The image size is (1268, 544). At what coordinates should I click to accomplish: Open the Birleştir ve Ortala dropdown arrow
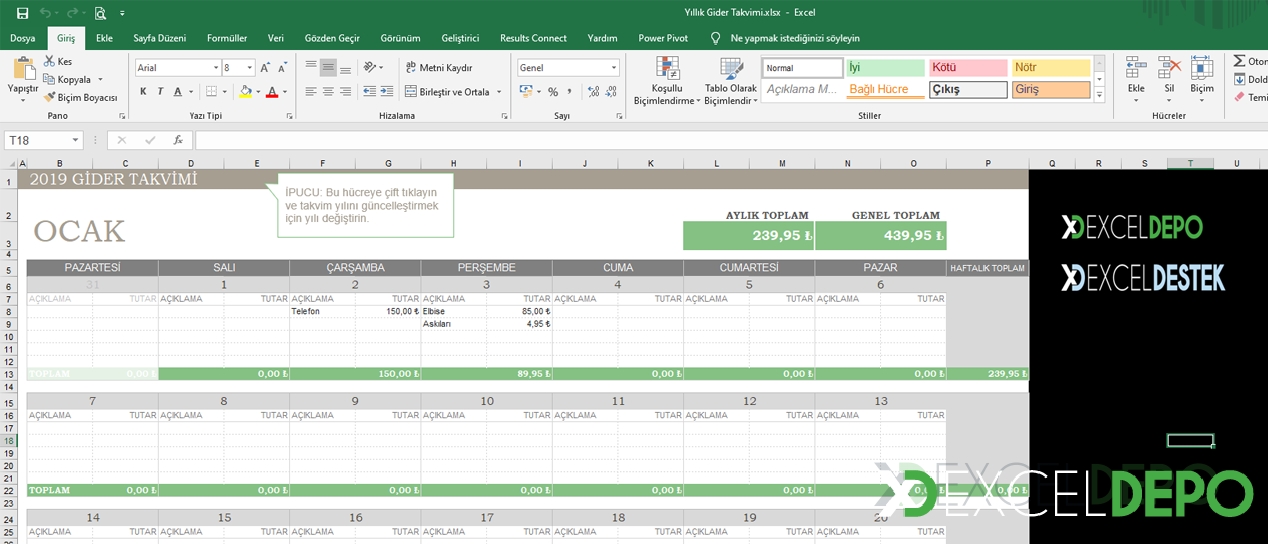[x=498, y=92]
